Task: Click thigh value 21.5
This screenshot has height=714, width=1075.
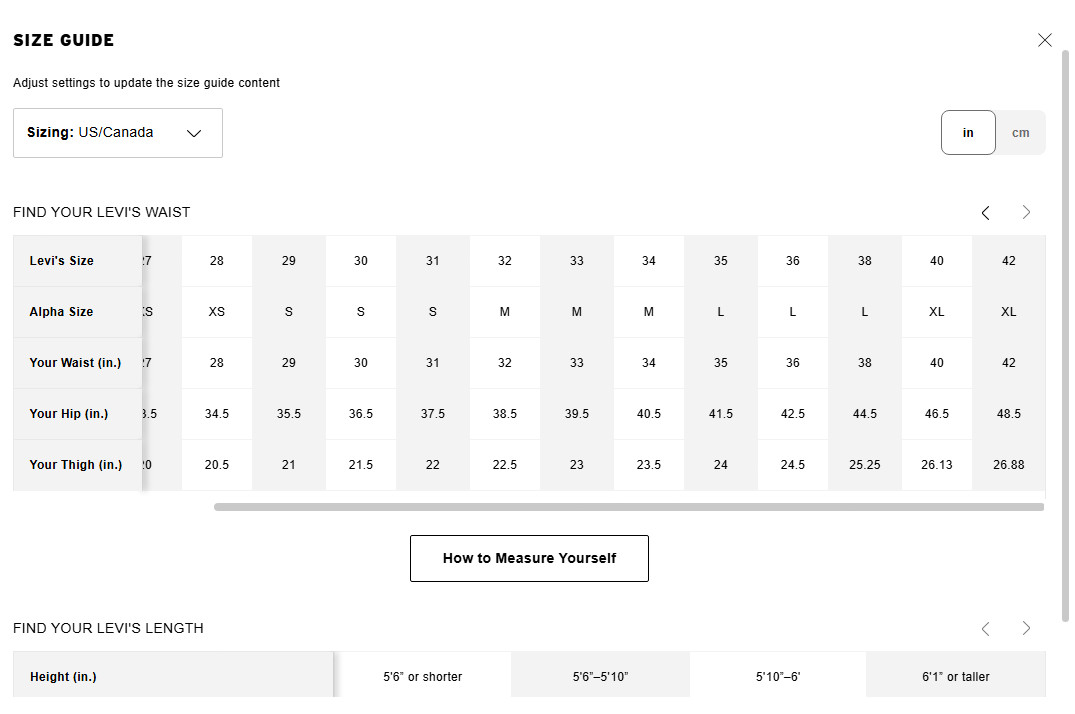Action: coord(361,464)
